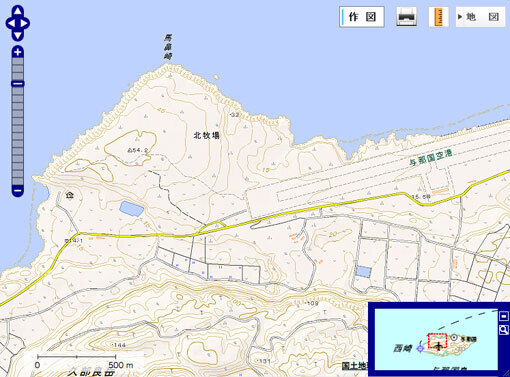
Task: Open the 作図 drawing tool
Action: click(362, 17)
